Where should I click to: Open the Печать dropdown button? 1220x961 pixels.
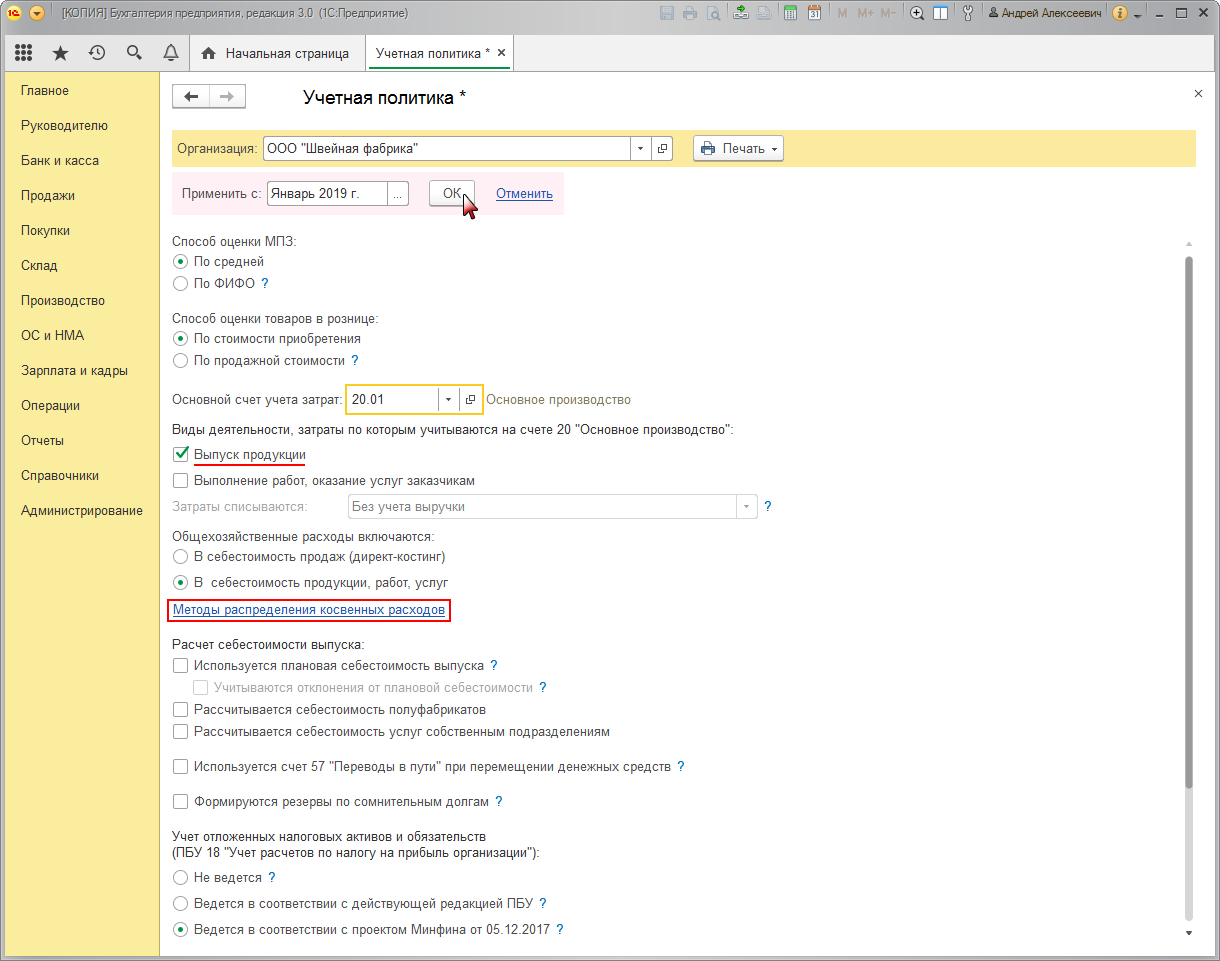coord(738,148)
